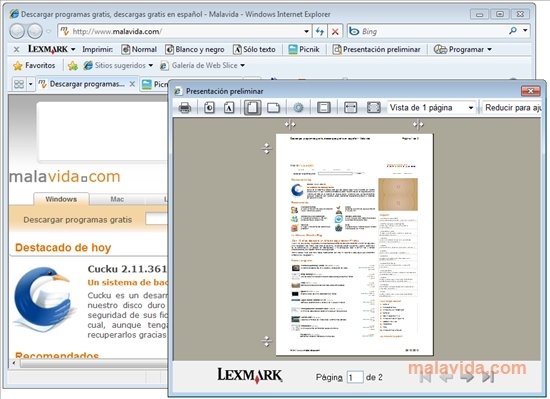Click the right top margin handle above page

tap(418, 124)
